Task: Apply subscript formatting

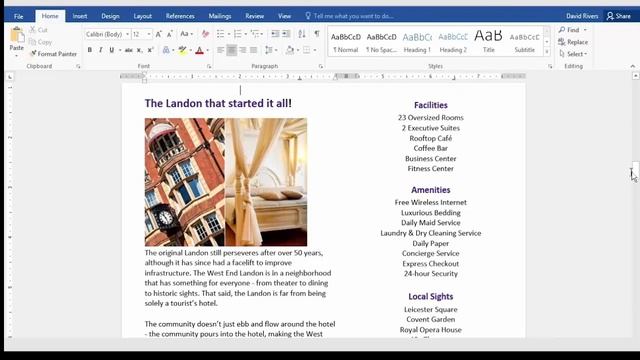Action: (140, 50)
